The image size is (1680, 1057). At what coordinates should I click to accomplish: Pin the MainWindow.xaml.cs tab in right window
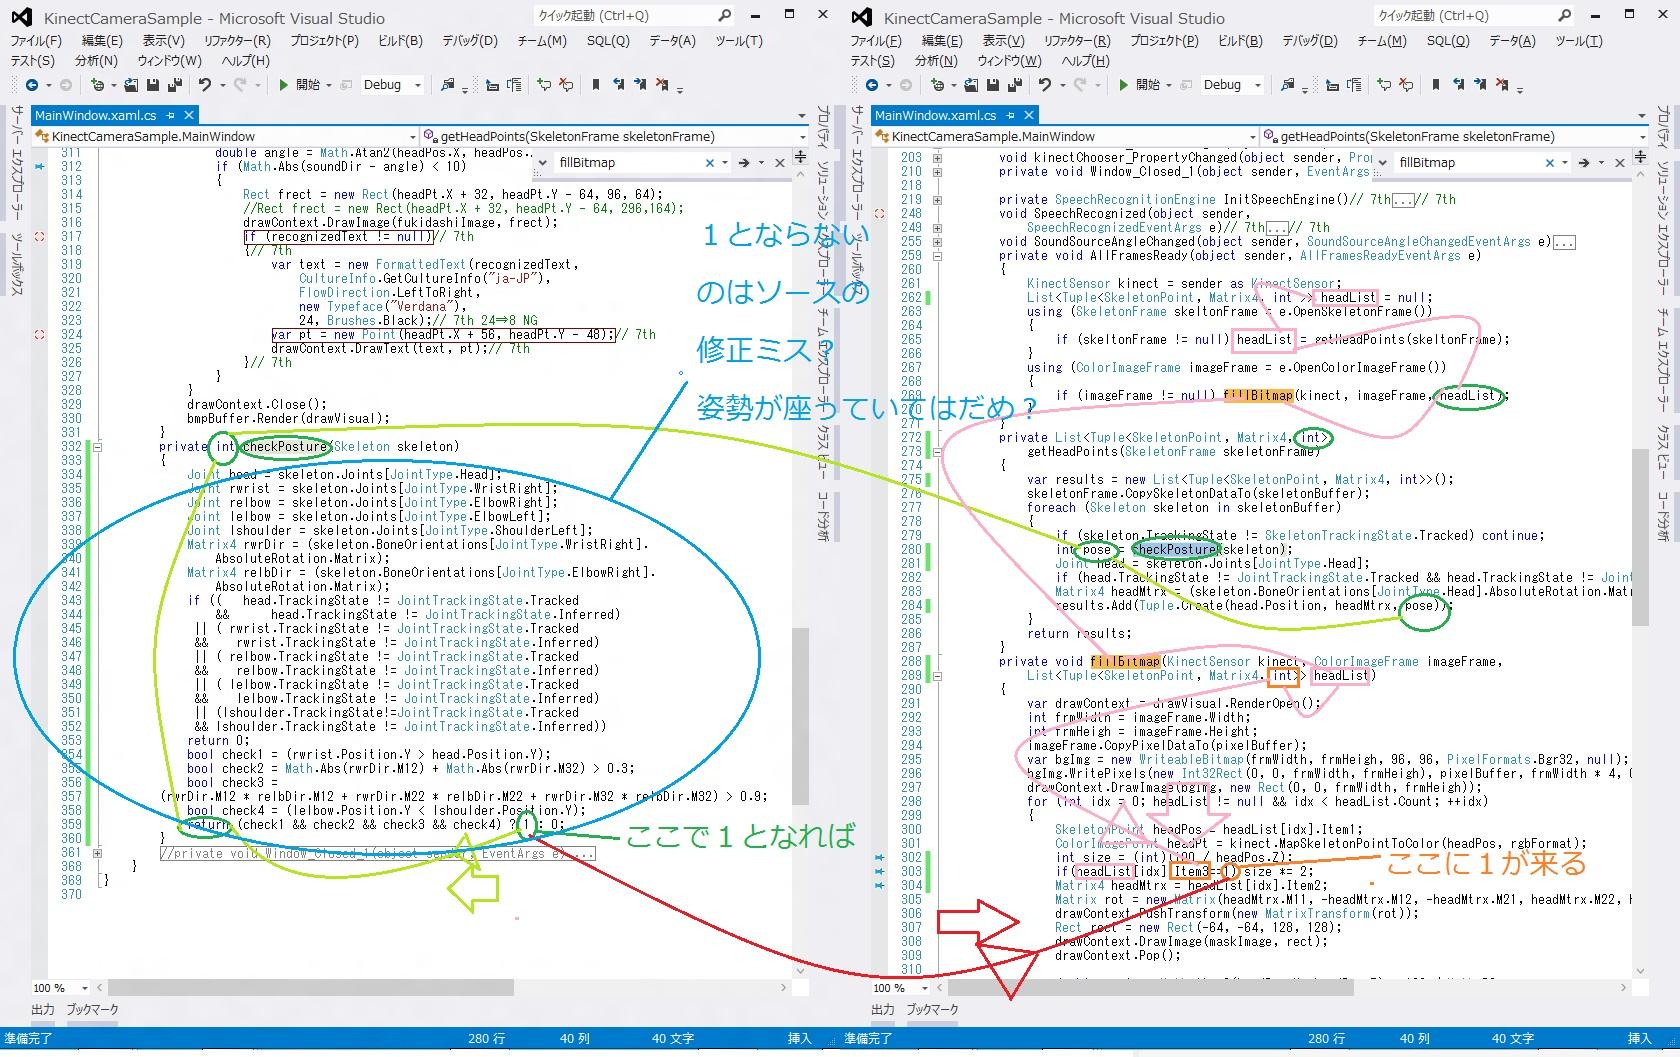coord(1011,115)
